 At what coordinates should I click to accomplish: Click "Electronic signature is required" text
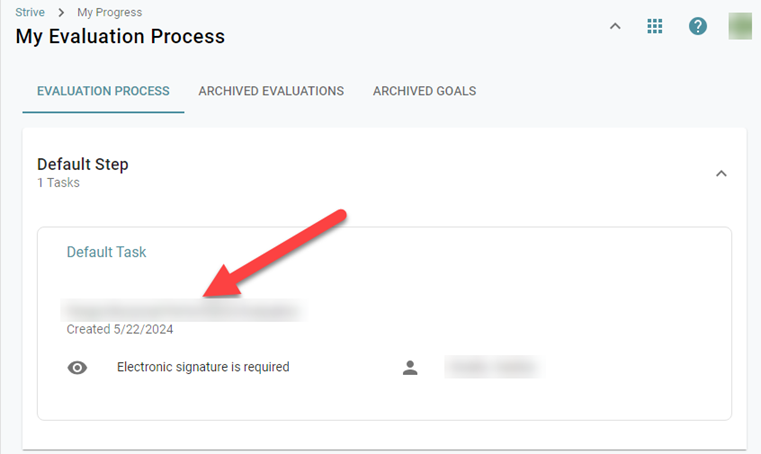203,367
